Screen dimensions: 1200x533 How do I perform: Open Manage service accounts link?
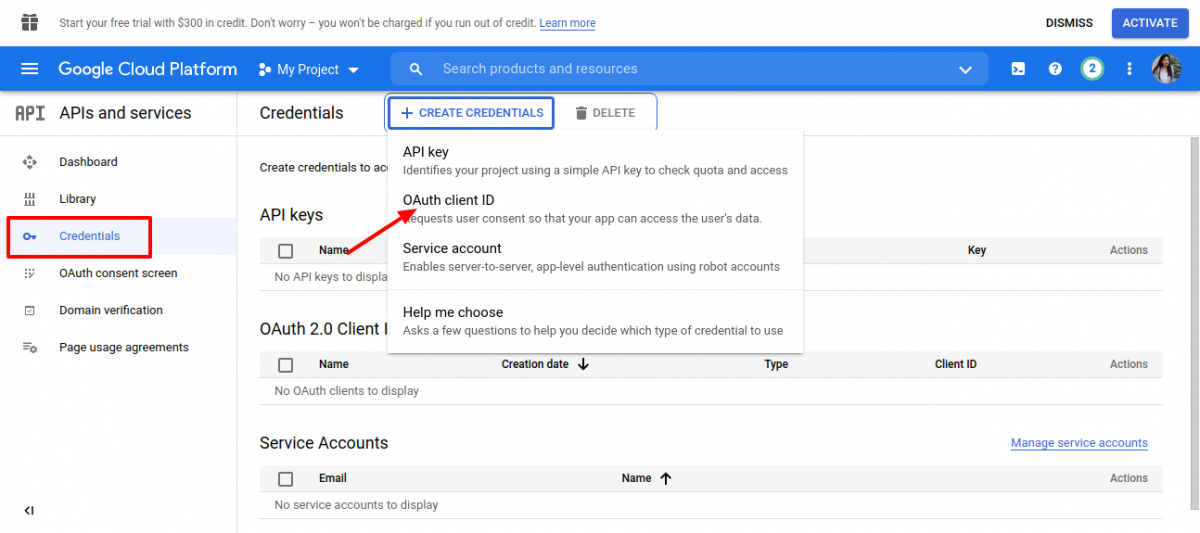click(x=1079, y=443)
